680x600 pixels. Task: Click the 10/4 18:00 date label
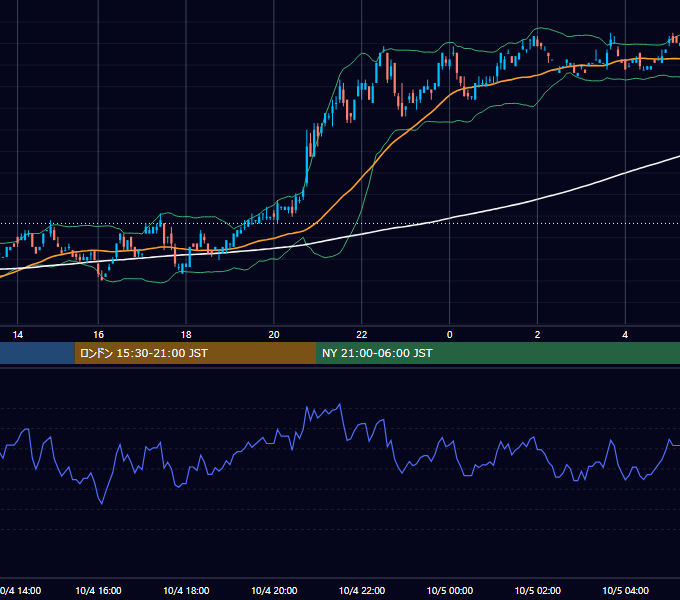[186, 590]
